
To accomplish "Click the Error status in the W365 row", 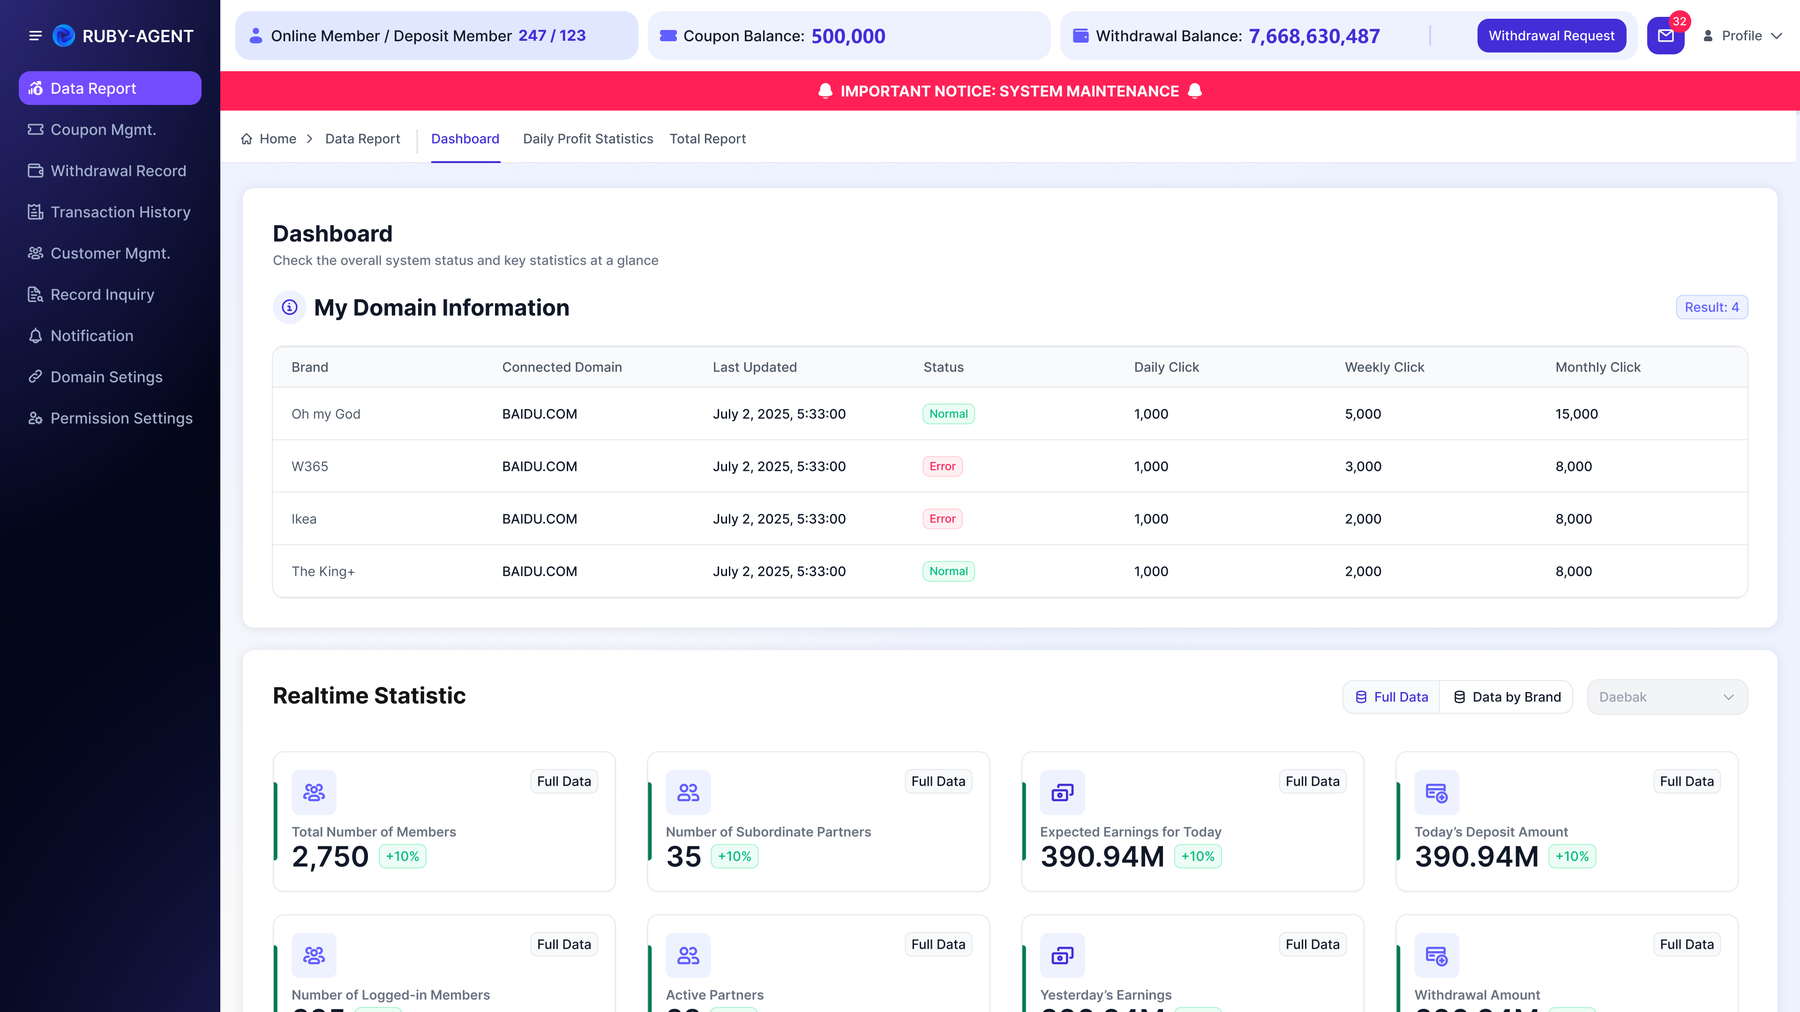I will [942, 466].
